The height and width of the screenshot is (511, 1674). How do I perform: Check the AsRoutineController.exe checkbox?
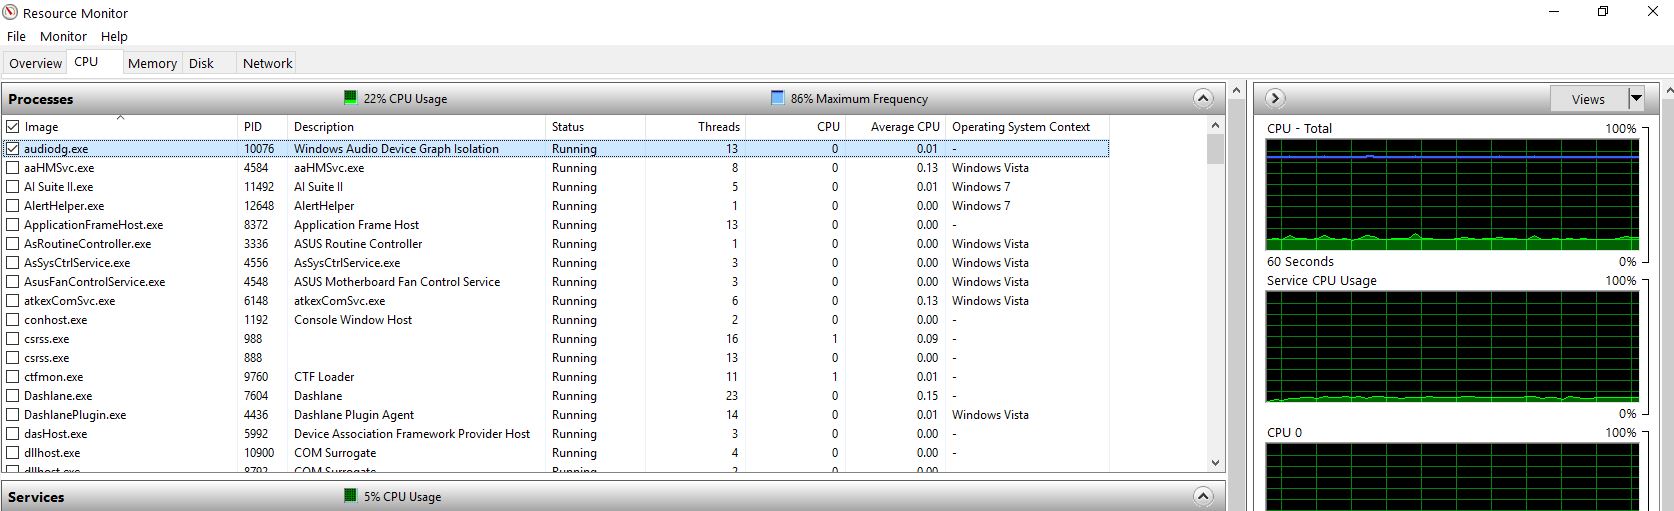click(x=13, y=244)
